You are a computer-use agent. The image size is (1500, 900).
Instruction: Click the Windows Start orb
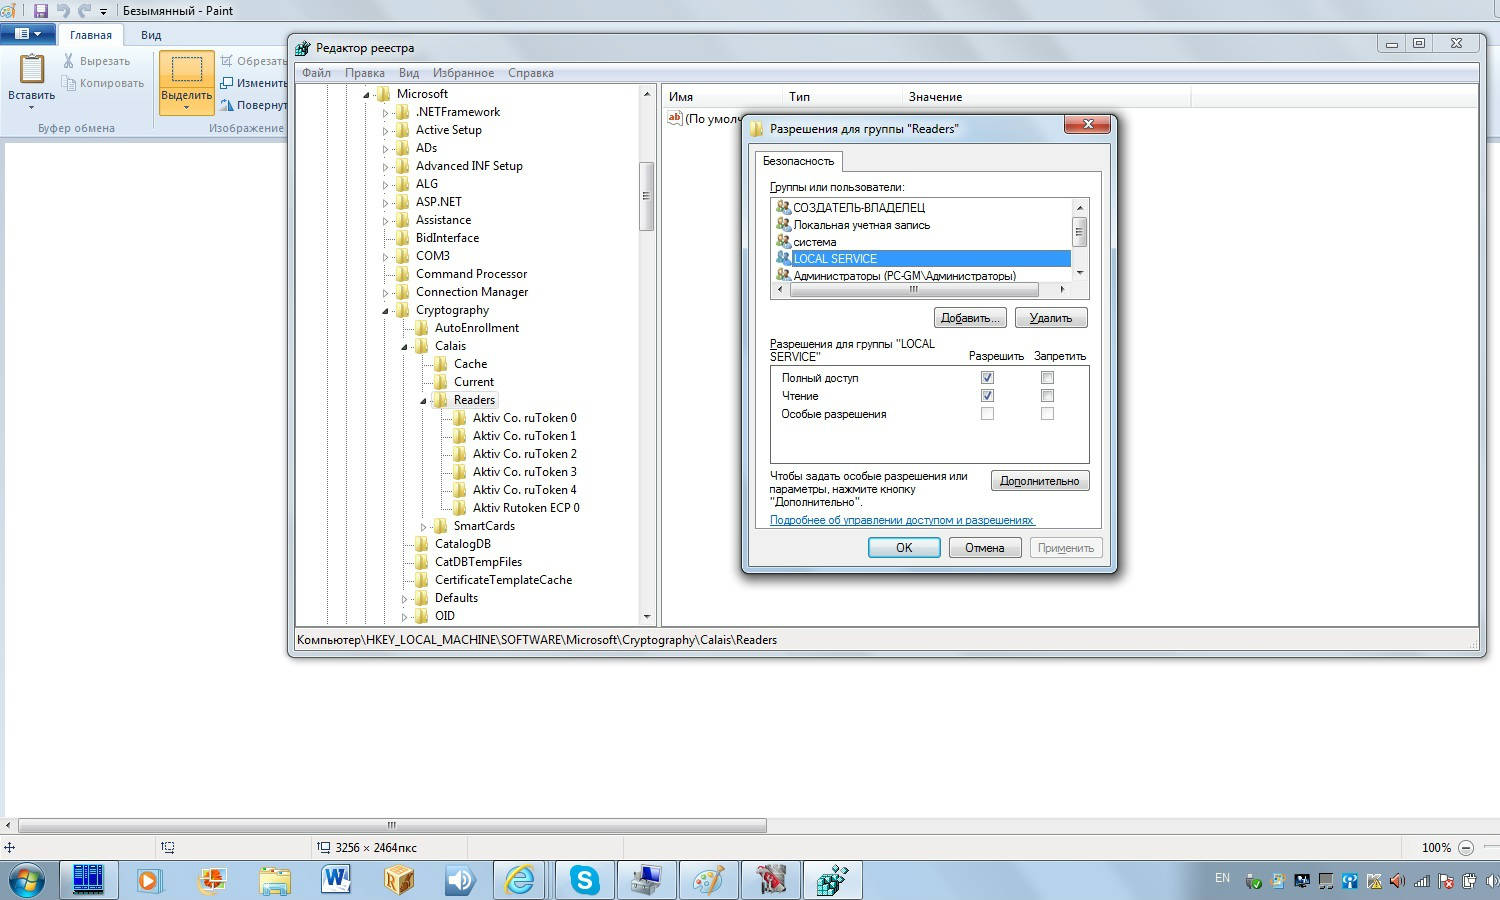[x=26, y=880]
